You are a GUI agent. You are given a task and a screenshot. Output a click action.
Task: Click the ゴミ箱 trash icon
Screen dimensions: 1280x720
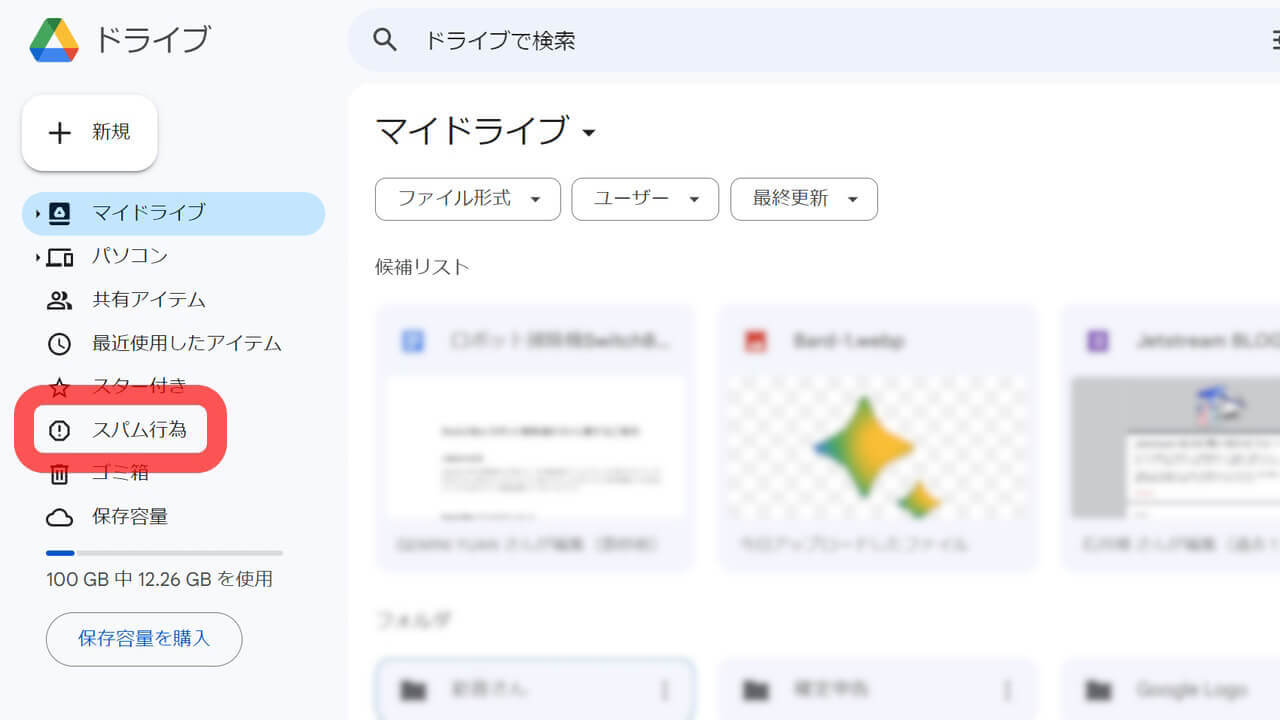click(59, 473)
